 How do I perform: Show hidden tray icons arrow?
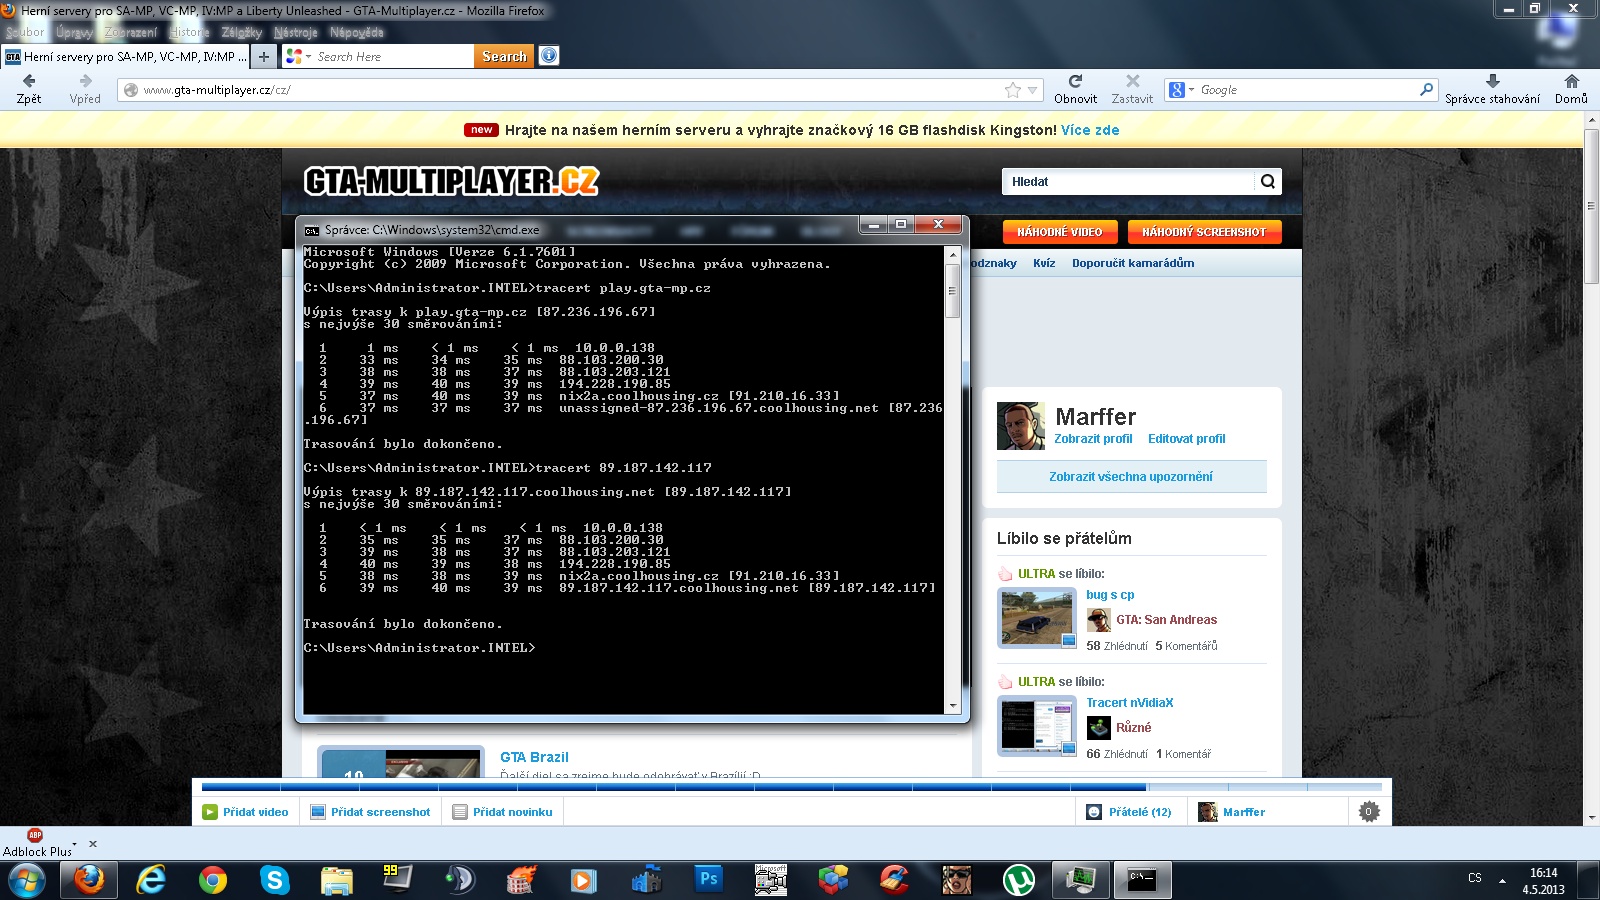[1502, 881]
